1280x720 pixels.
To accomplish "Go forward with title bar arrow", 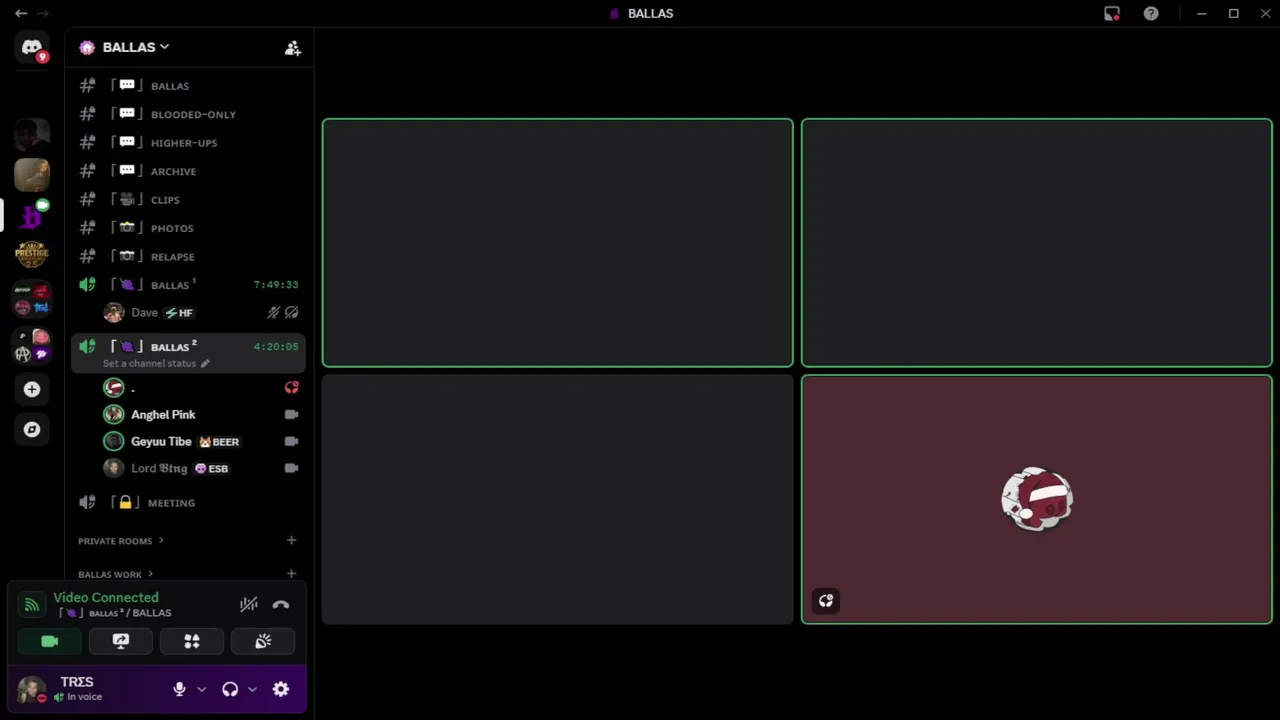I will tap(45, 13).
